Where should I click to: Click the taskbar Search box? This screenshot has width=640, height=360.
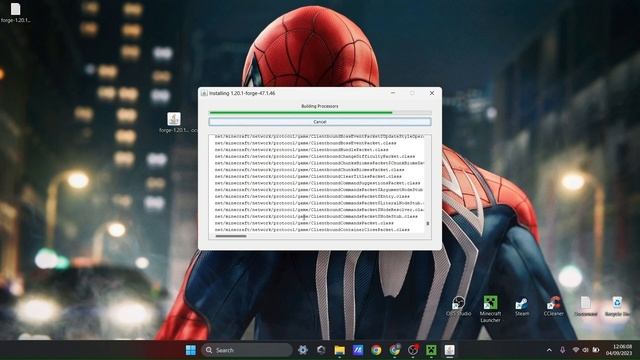[x=247, y=350]
